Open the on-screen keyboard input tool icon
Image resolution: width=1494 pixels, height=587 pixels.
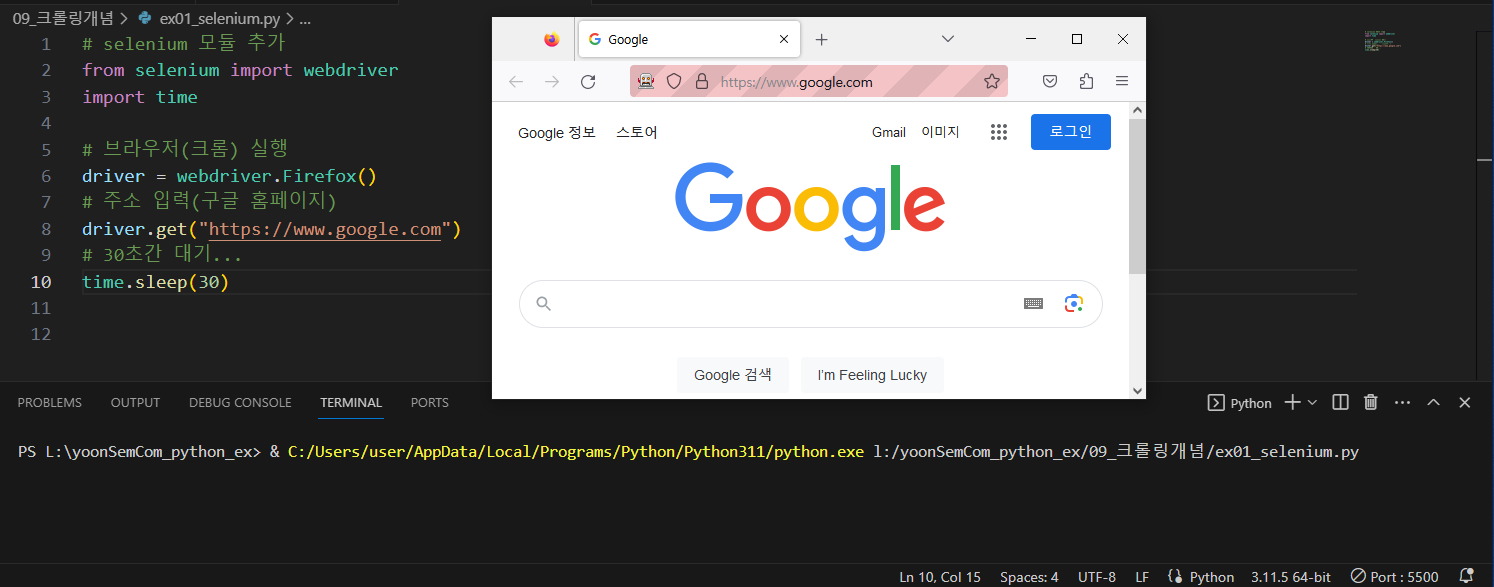(1034, 304)
